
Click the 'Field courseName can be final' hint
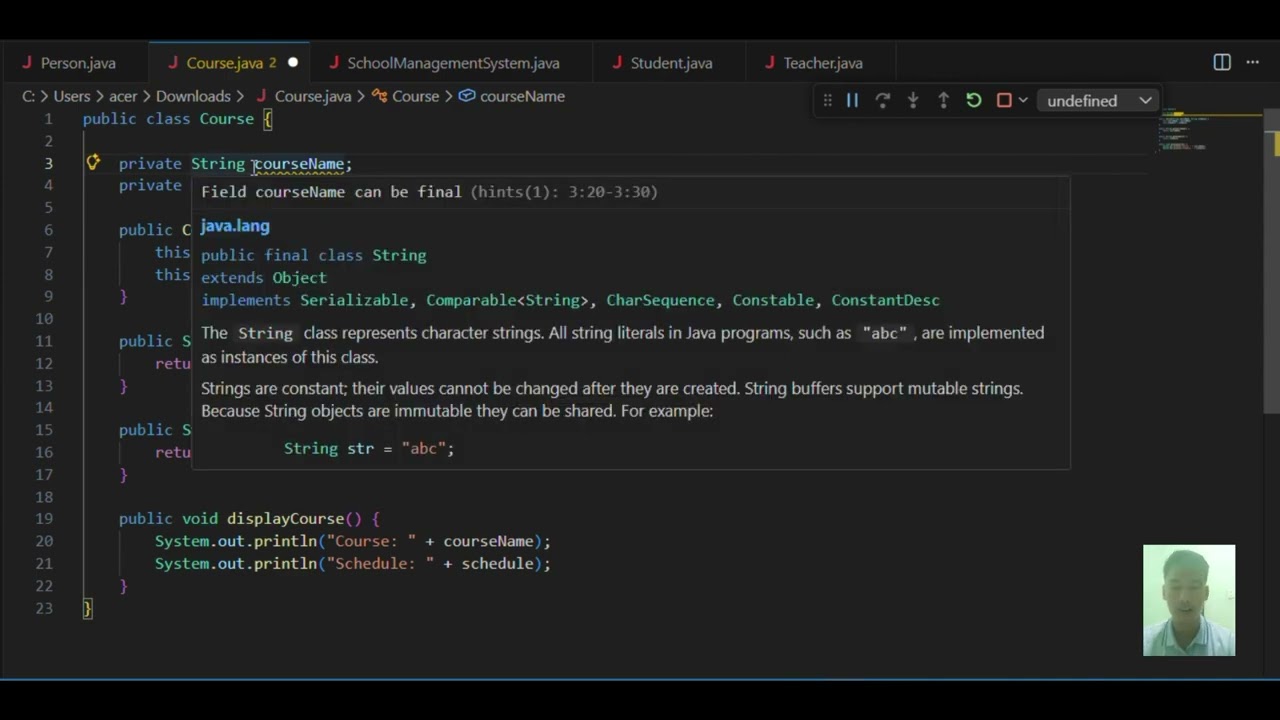point(331,192)
